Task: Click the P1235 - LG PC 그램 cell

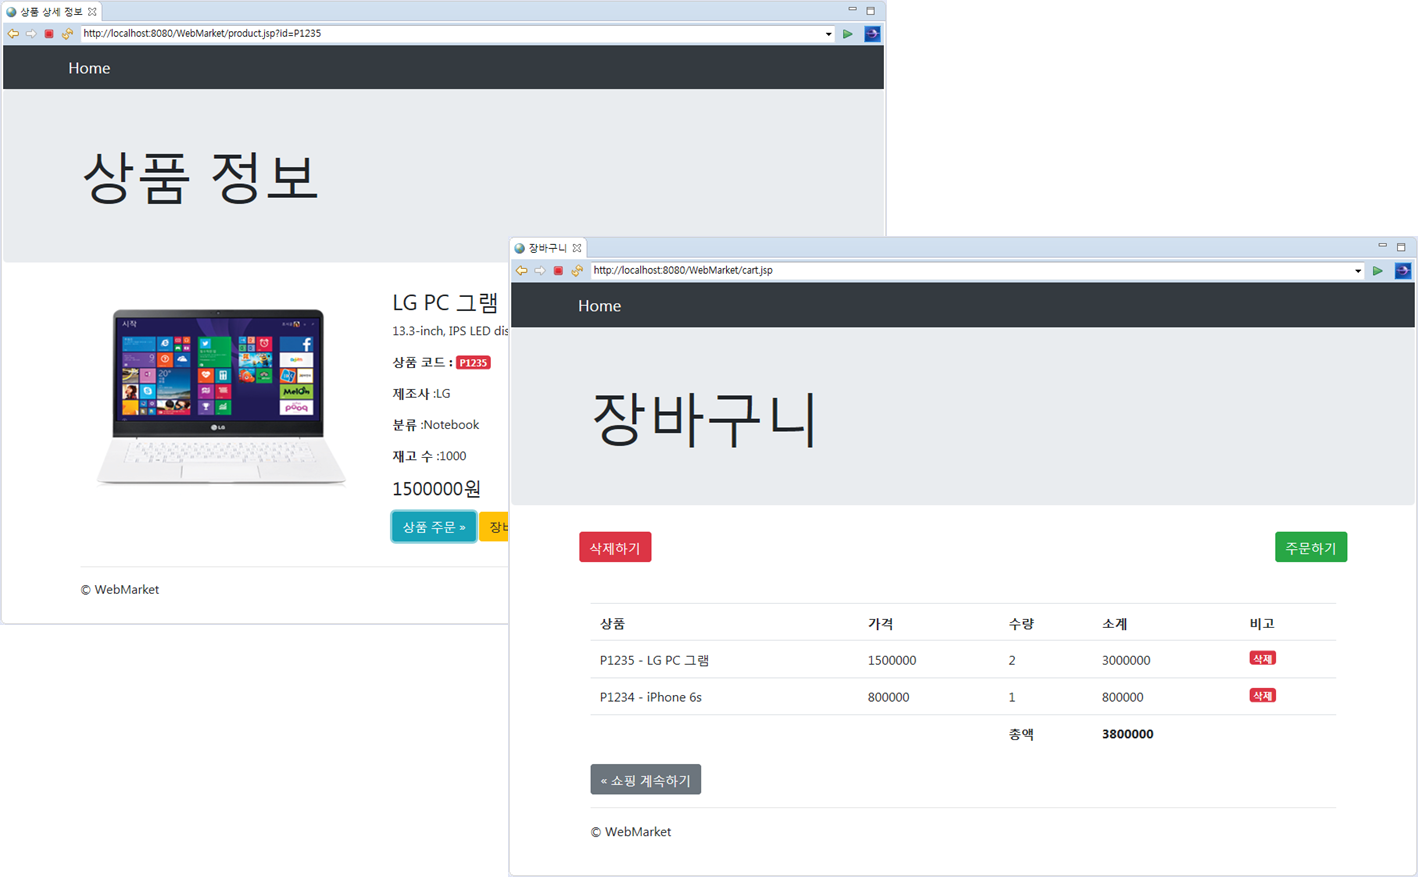Action: (654, 660)
